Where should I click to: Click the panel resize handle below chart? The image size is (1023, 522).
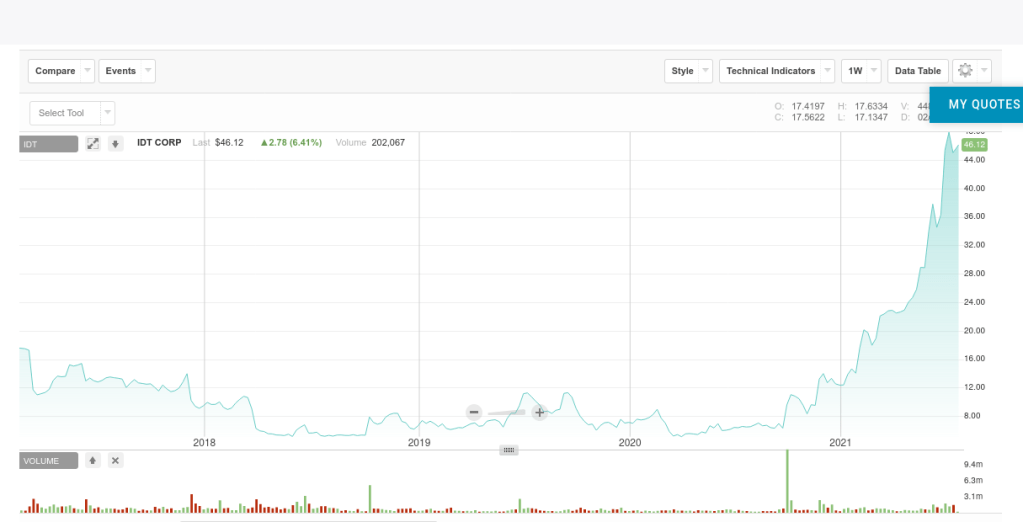coord(509,450)
